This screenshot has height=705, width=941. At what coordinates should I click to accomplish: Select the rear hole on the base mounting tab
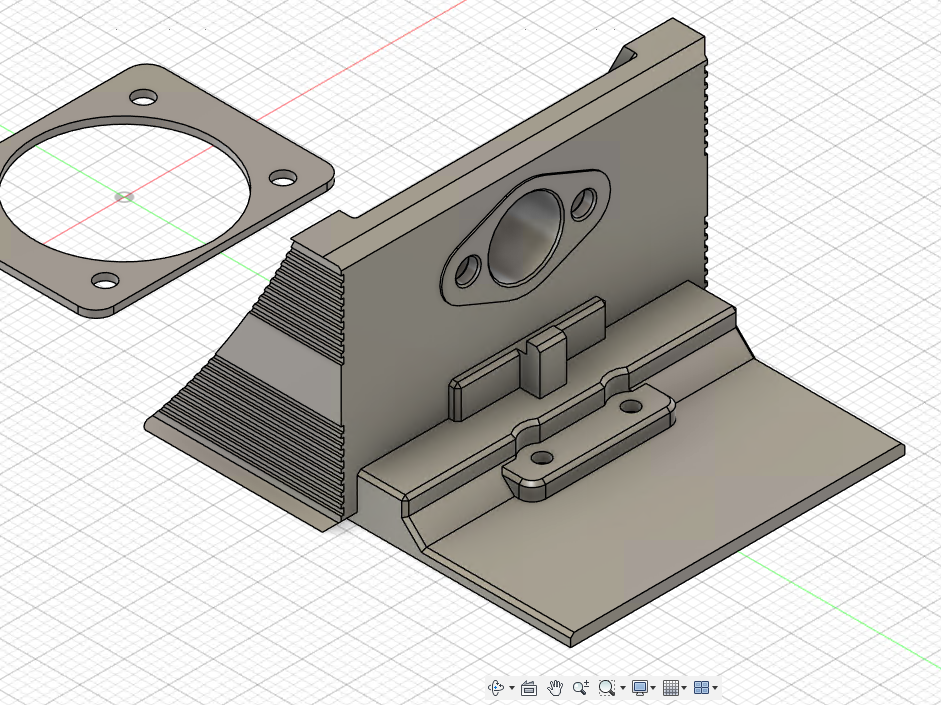point(630,407)
